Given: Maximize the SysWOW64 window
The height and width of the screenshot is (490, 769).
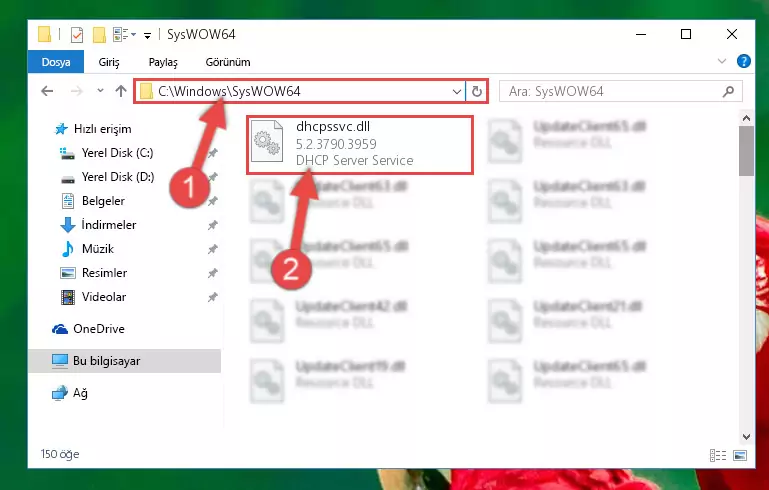Looking at the screenshot, I should [686, 34].
